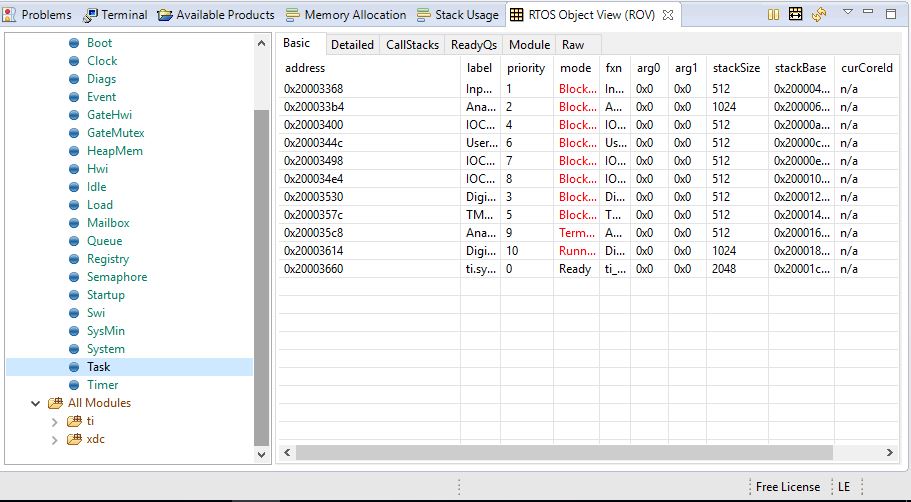Switch to the CallStacks tab
Viewport: 911px width, 502px height.
tap(412, 45)
